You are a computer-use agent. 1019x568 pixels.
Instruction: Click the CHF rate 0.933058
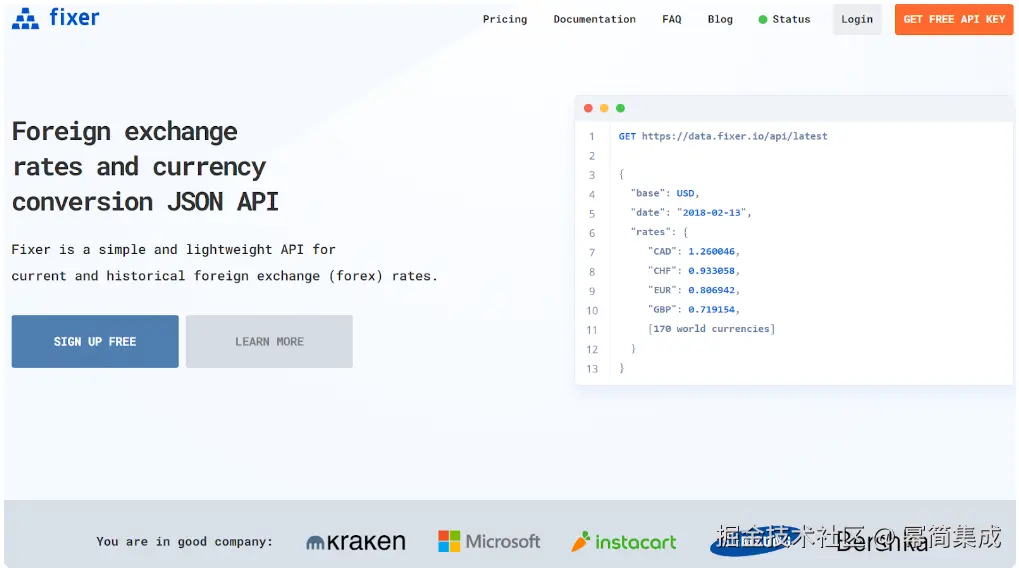tap(712, 271)
